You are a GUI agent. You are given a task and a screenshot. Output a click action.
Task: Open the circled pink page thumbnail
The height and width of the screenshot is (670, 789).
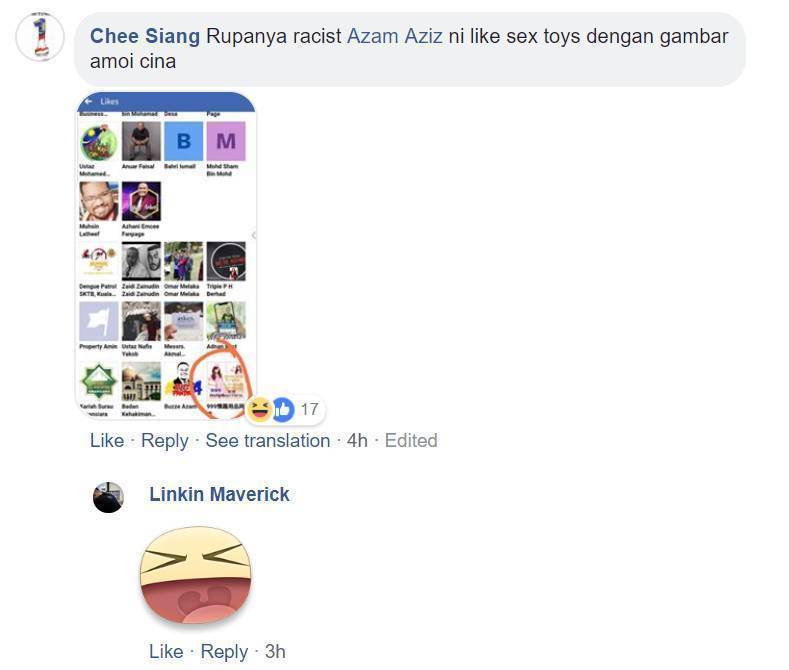coord(226,381)
